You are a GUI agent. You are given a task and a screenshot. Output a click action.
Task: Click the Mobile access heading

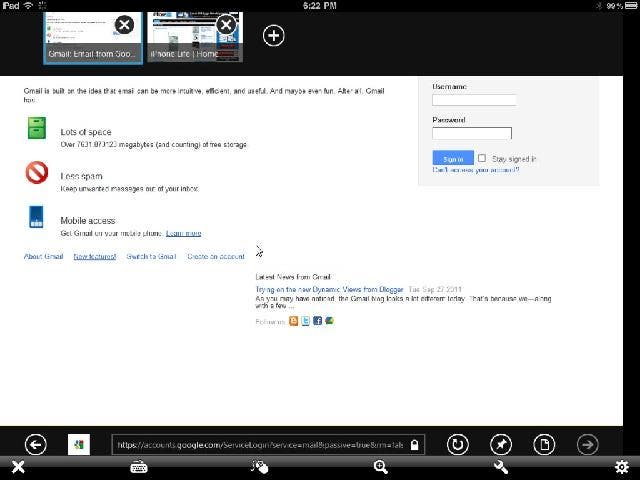88,220
